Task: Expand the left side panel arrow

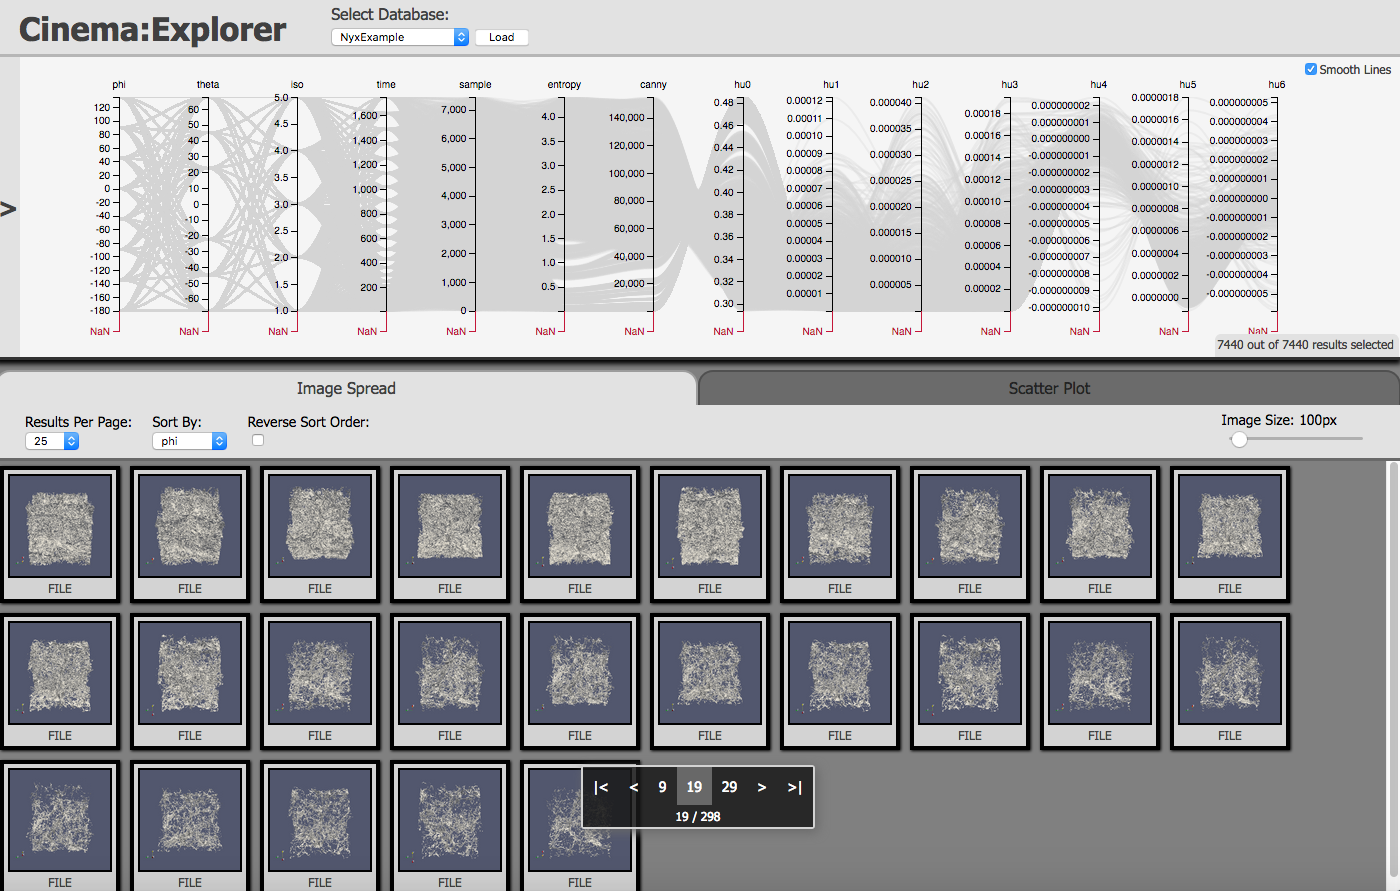Action: [9, 209]
